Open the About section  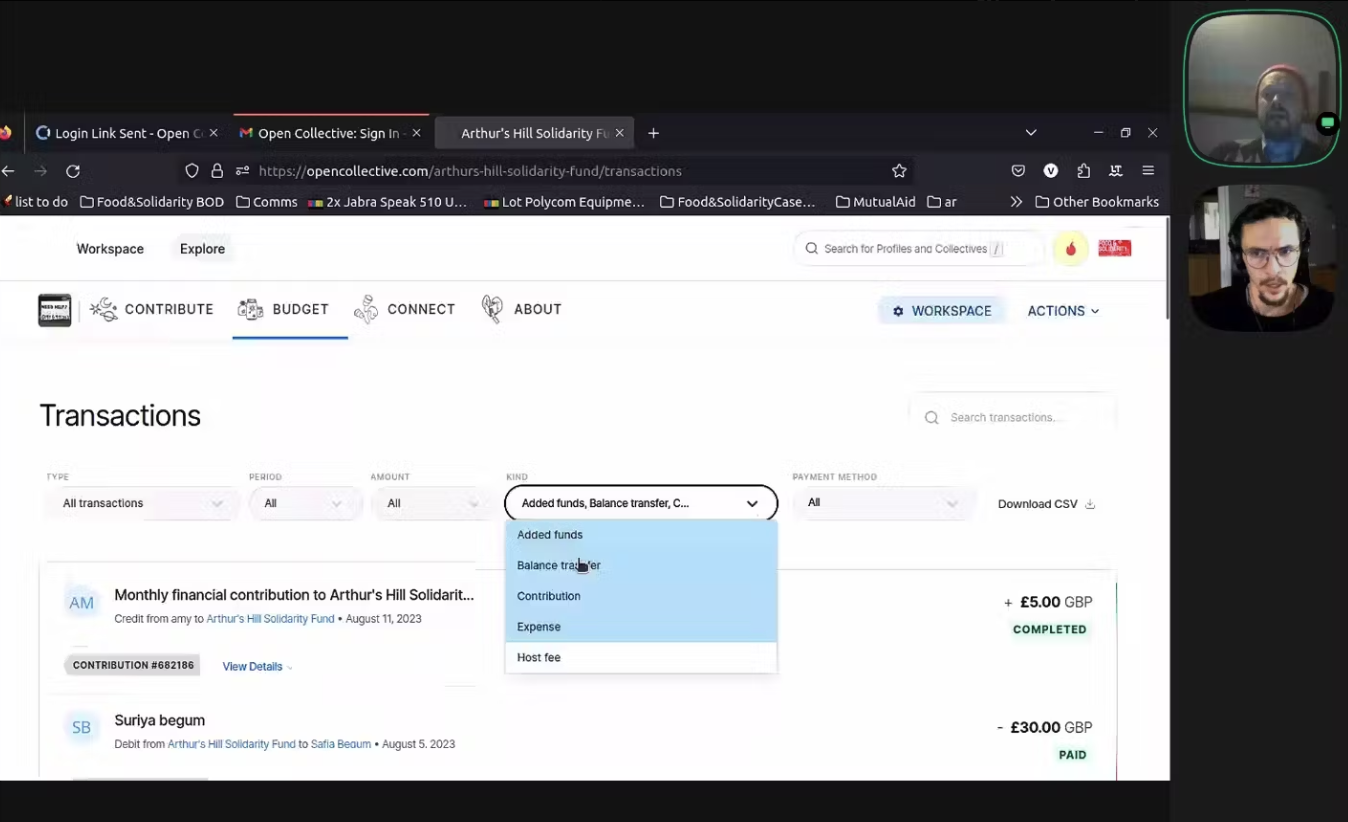522,310
